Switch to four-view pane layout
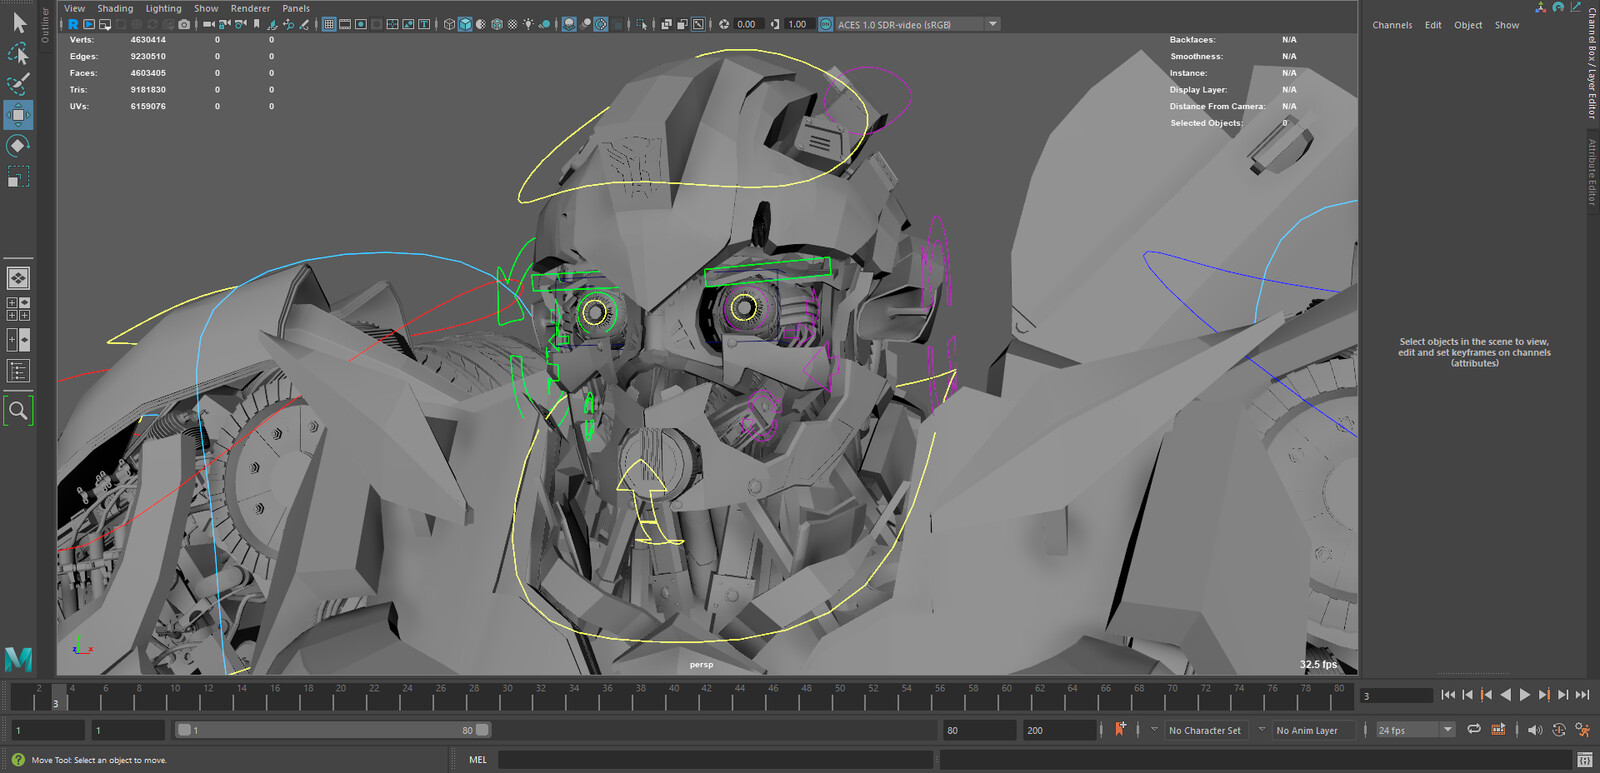Viewport: 1600px width, 773px height. [x=18, y=309]
